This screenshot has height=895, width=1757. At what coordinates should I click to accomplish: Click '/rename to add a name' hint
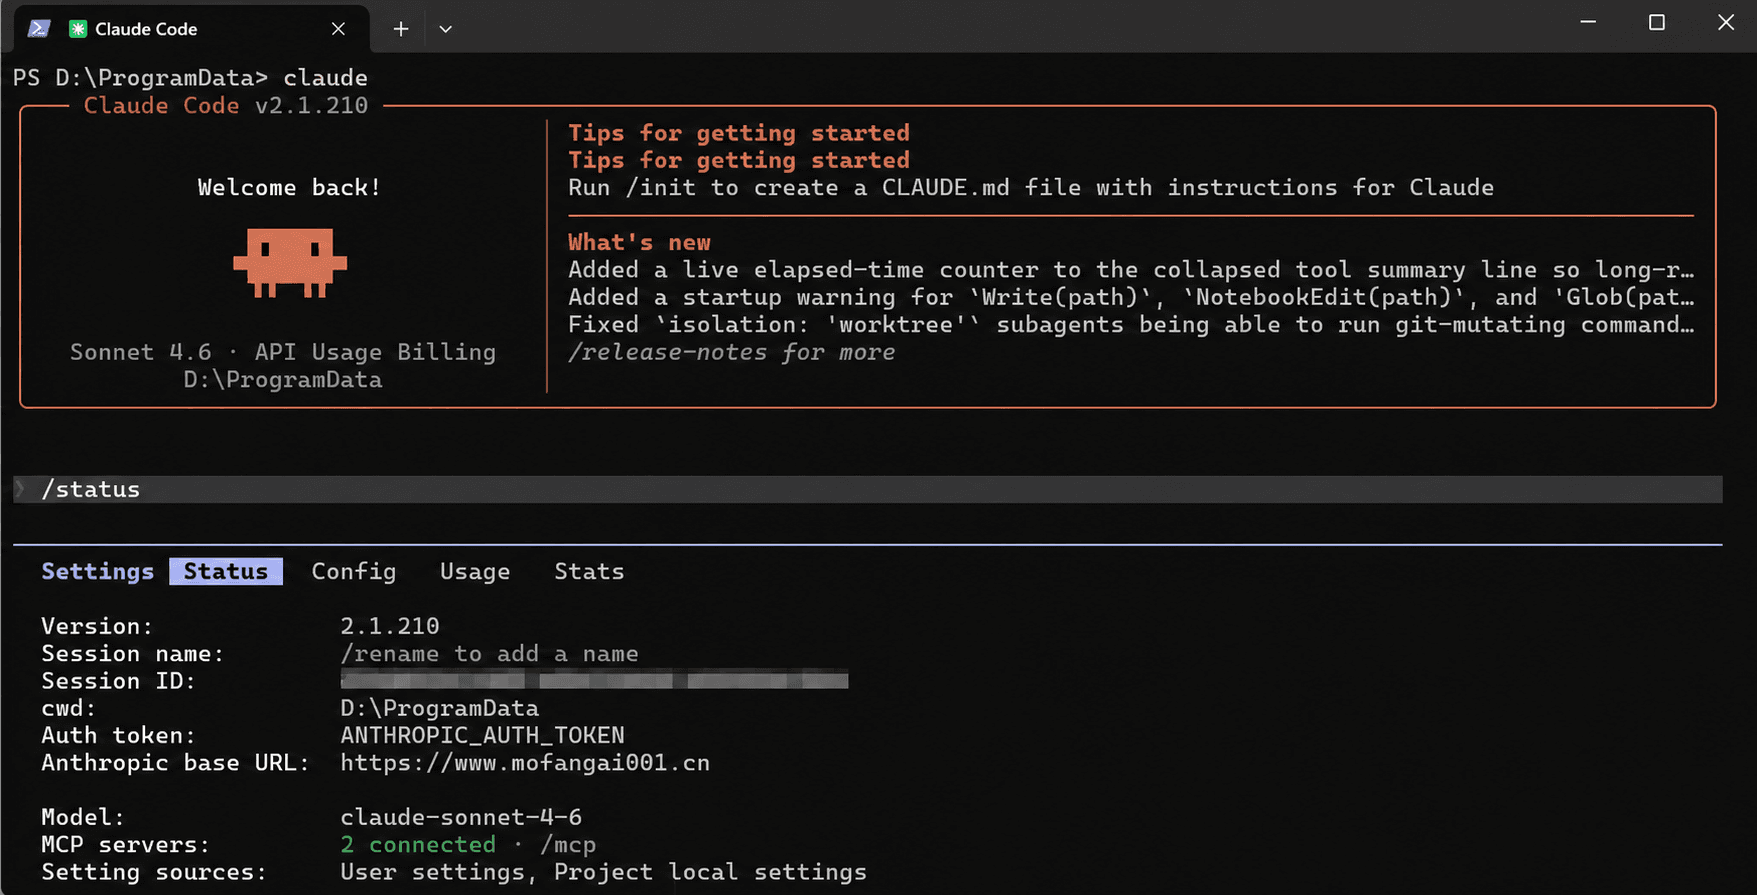(489, 654)
